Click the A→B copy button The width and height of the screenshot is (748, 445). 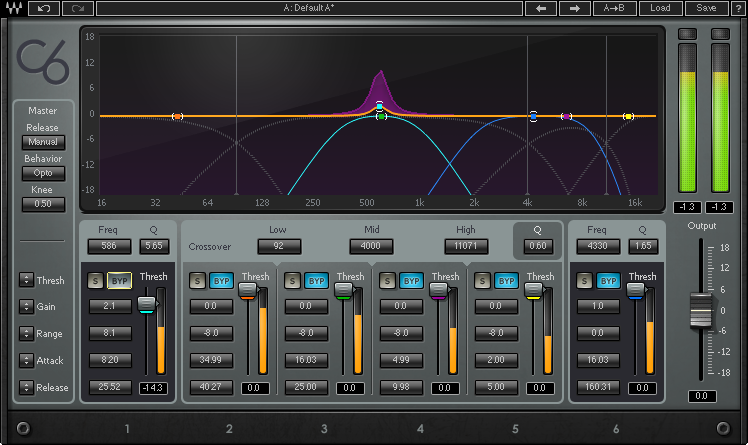(614, 8)
